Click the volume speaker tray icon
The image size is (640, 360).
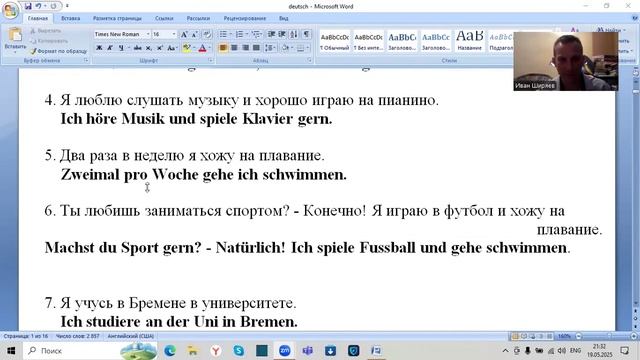(562, 351)
